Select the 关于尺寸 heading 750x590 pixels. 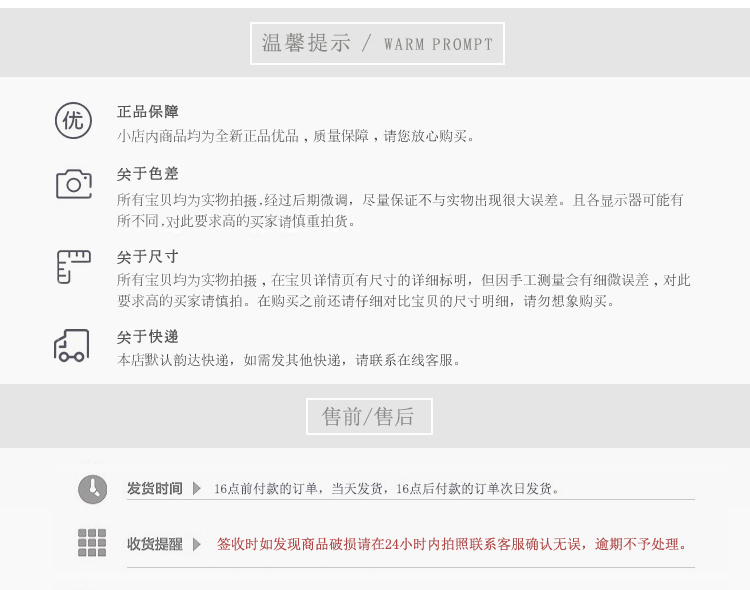coord(147,257)
